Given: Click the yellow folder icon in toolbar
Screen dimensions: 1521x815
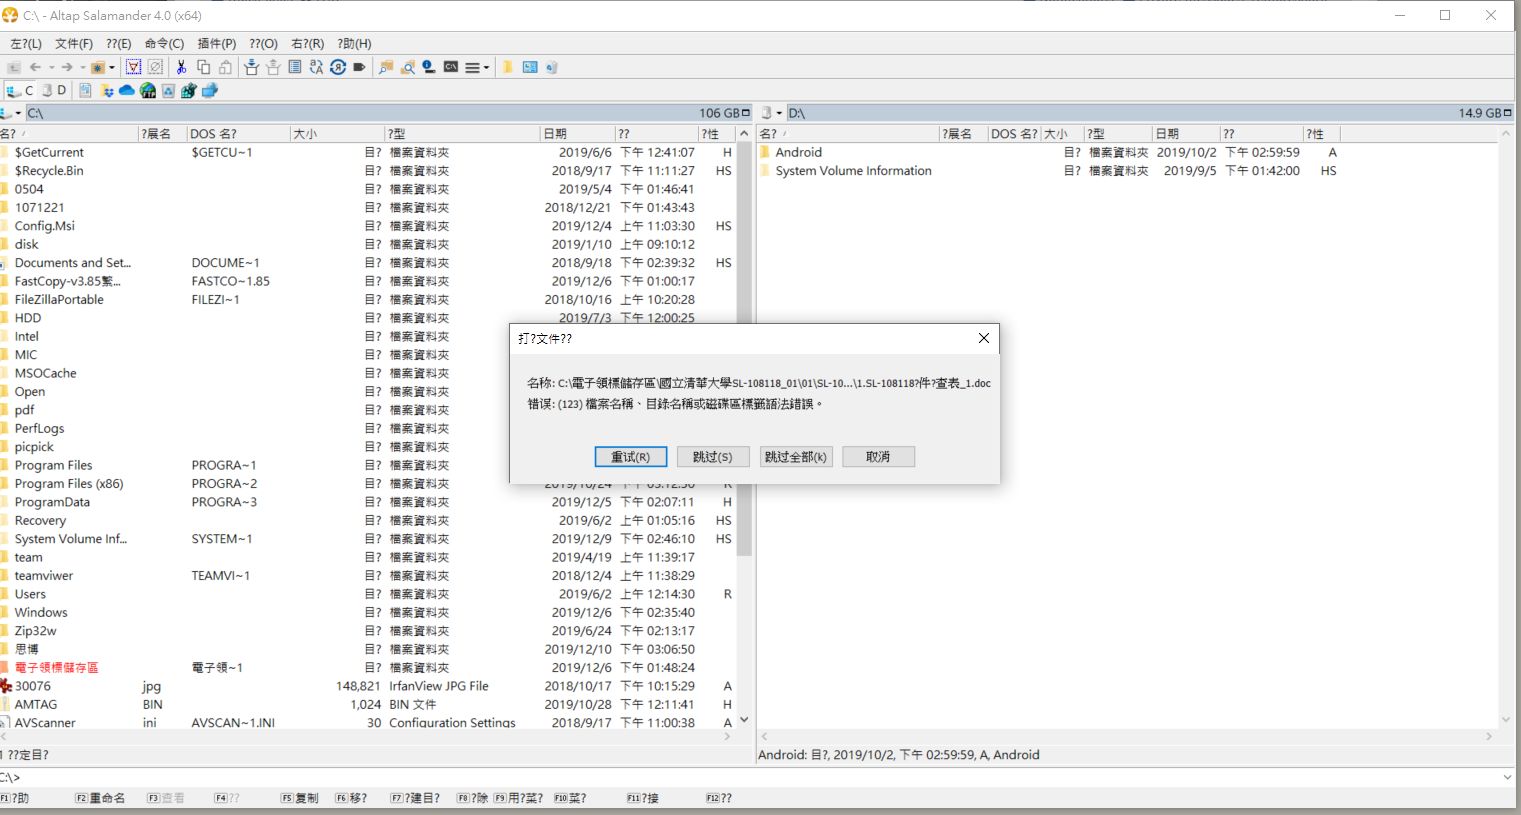Looking at the screenshot, I should pos(507,67).
